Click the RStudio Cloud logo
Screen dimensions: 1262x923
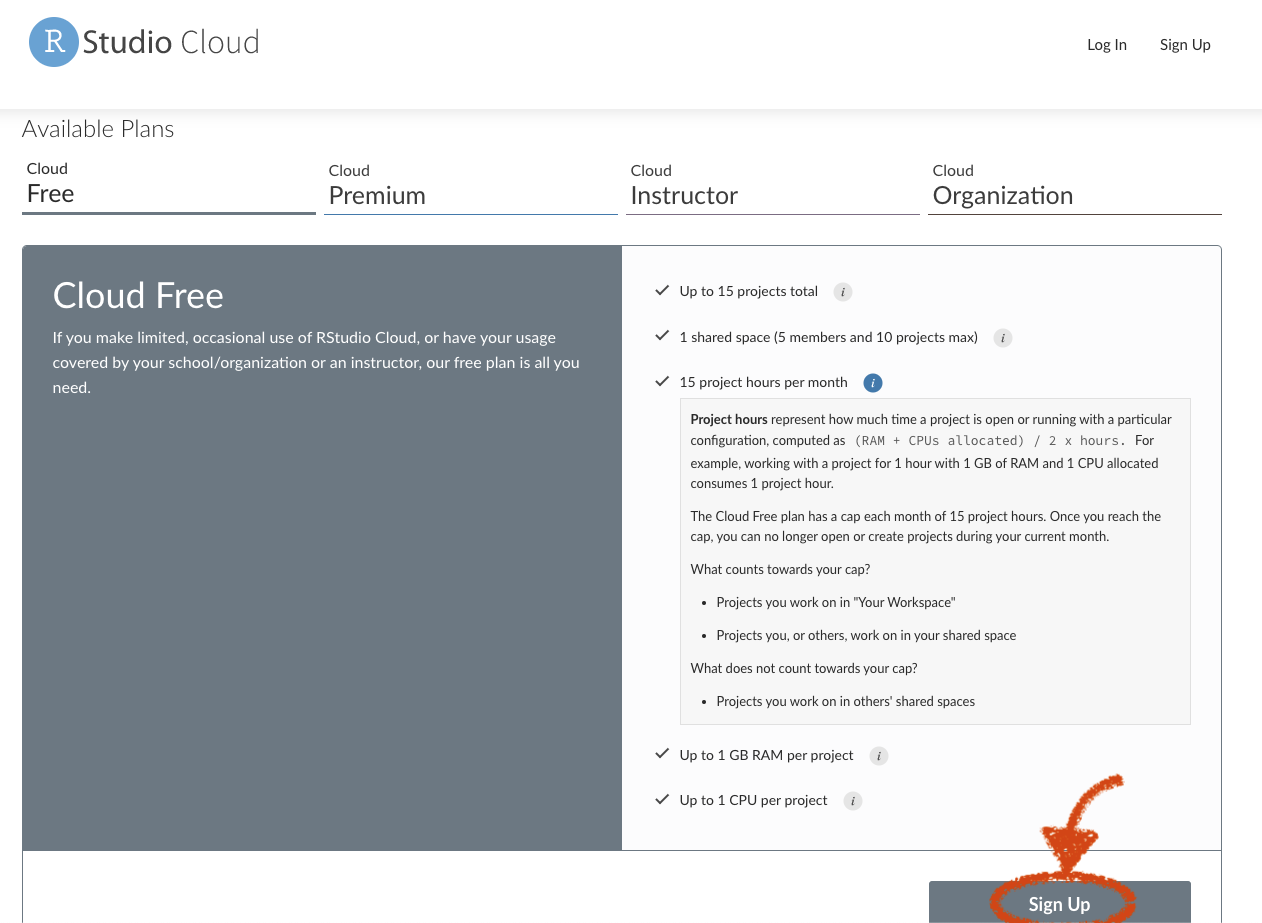click(x=145, y=42)
